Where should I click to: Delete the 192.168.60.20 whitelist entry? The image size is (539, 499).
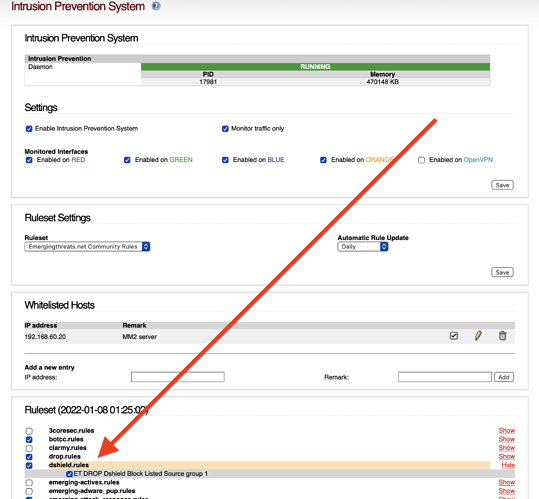pos(502,336)
